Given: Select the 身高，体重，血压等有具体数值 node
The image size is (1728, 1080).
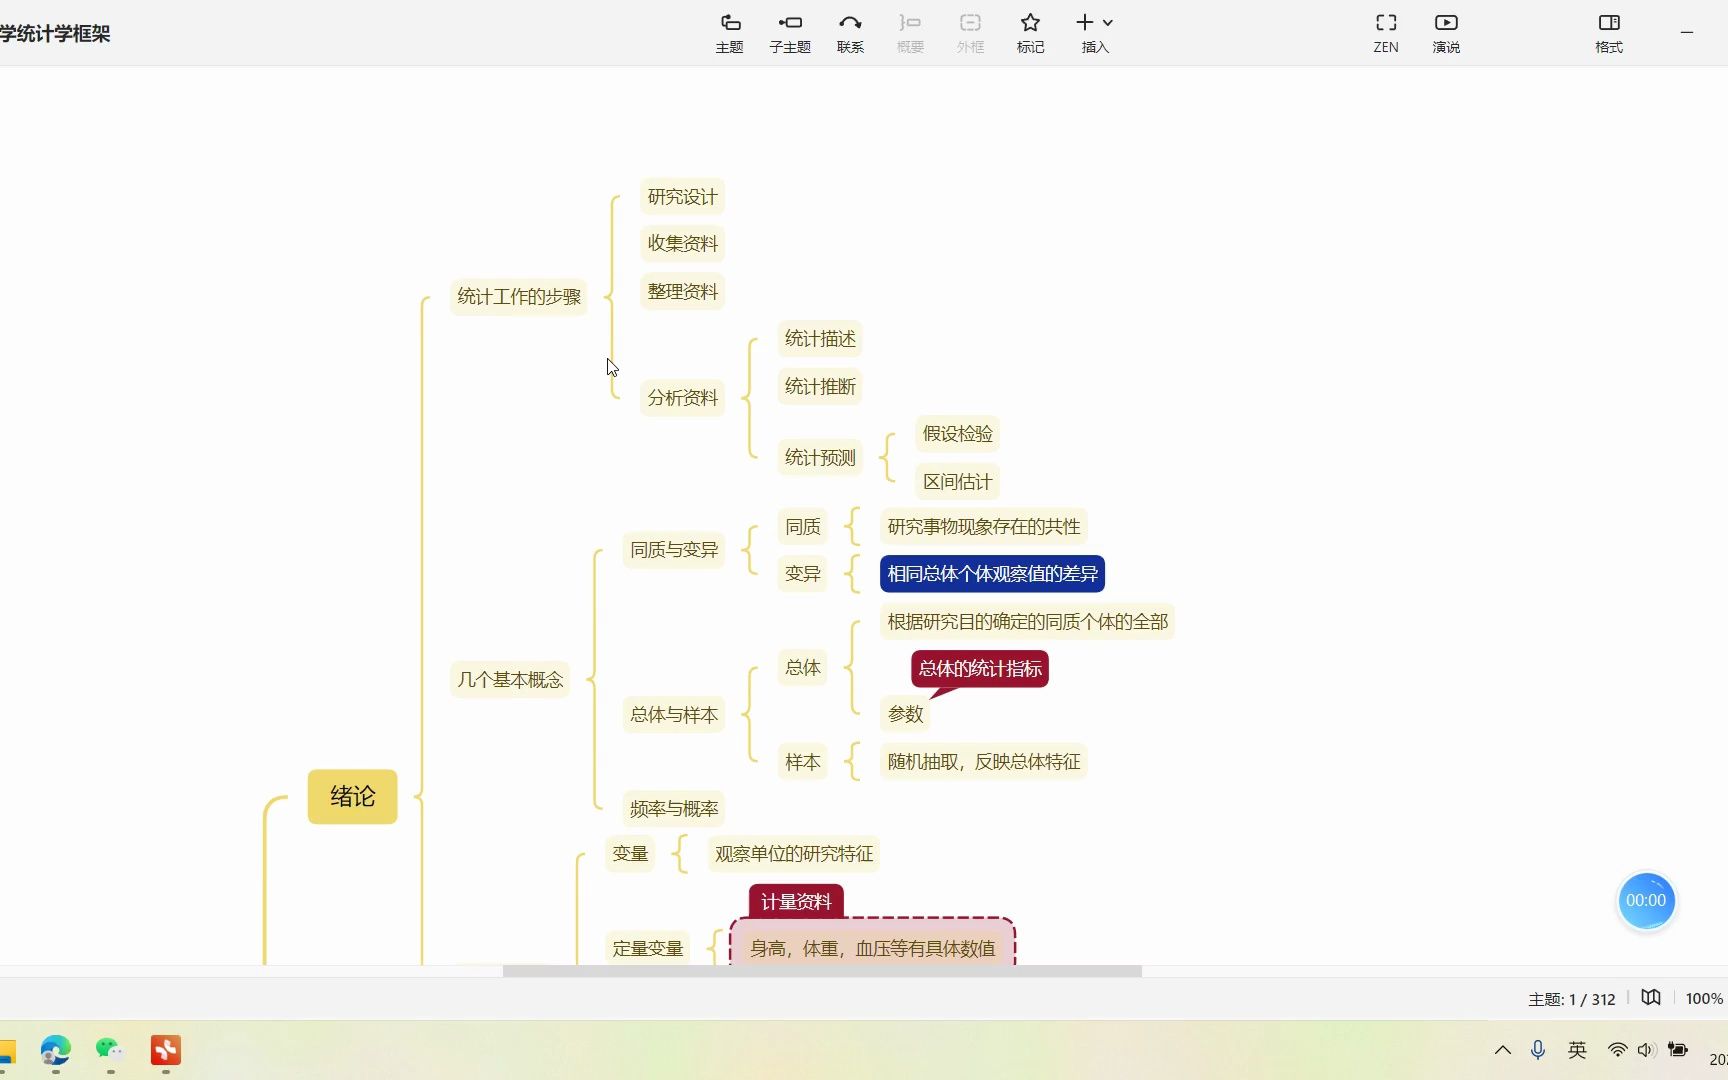Looking at the screenshot, I should 873,948.
